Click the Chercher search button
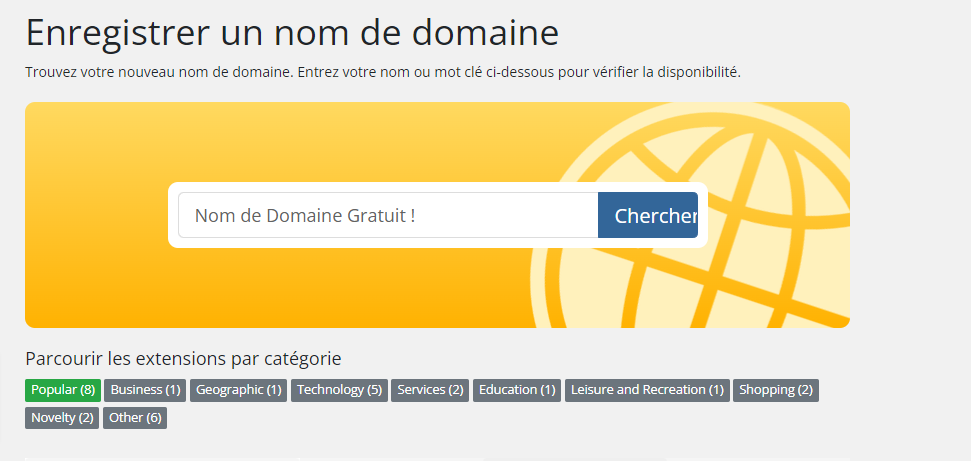This screenshot has height=461, width=971. coord(648,215)
